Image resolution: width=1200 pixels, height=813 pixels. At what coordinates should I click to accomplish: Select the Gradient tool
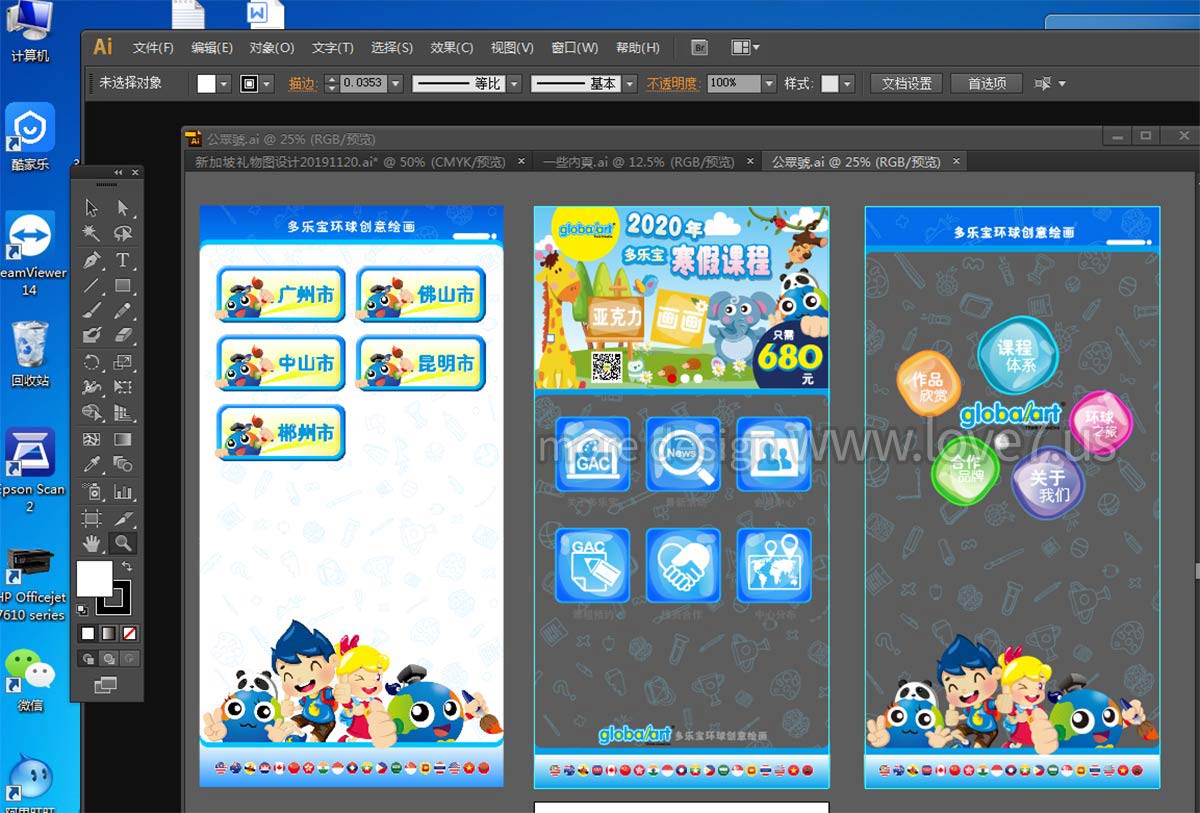tap(123, 439)
